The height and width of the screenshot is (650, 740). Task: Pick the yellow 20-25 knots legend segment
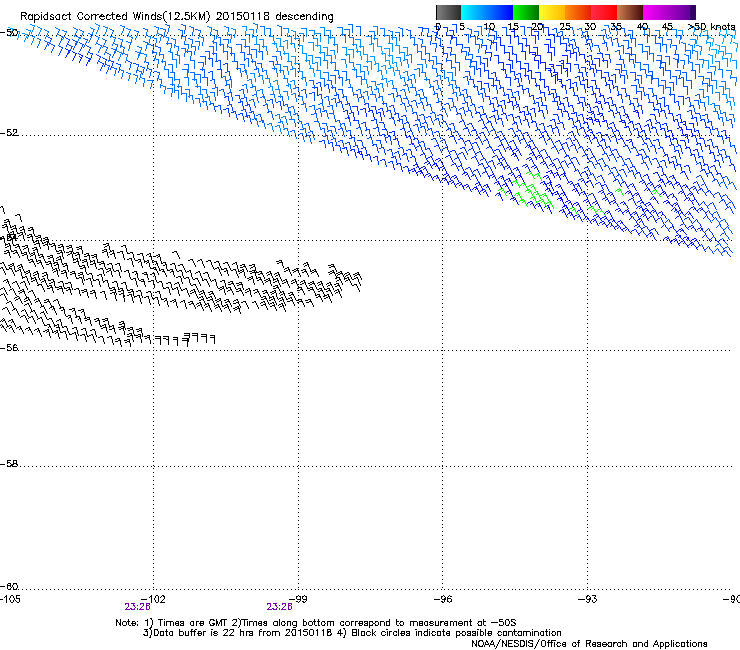point(552,12)
